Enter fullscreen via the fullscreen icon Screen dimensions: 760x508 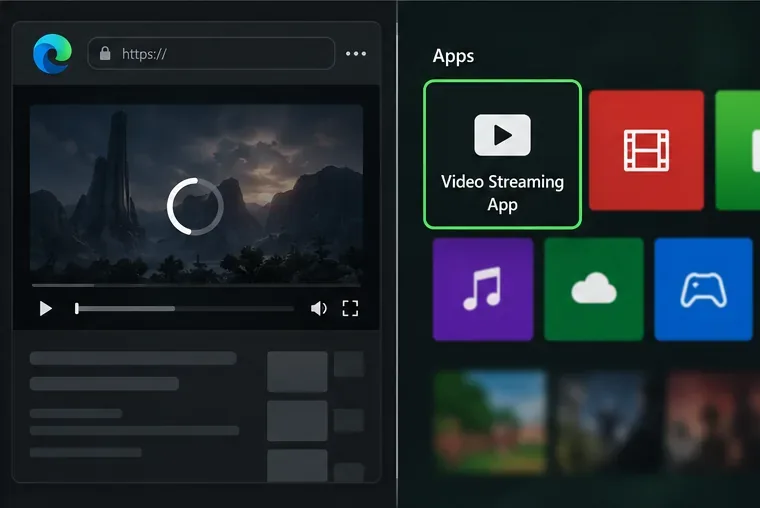click(350, 308)
